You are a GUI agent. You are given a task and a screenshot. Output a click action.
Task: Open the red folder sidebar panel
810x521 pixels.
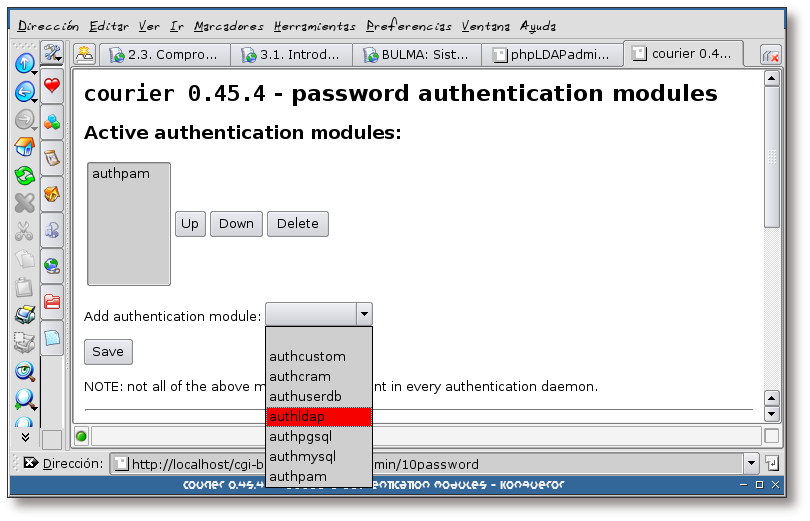(52, 301)
